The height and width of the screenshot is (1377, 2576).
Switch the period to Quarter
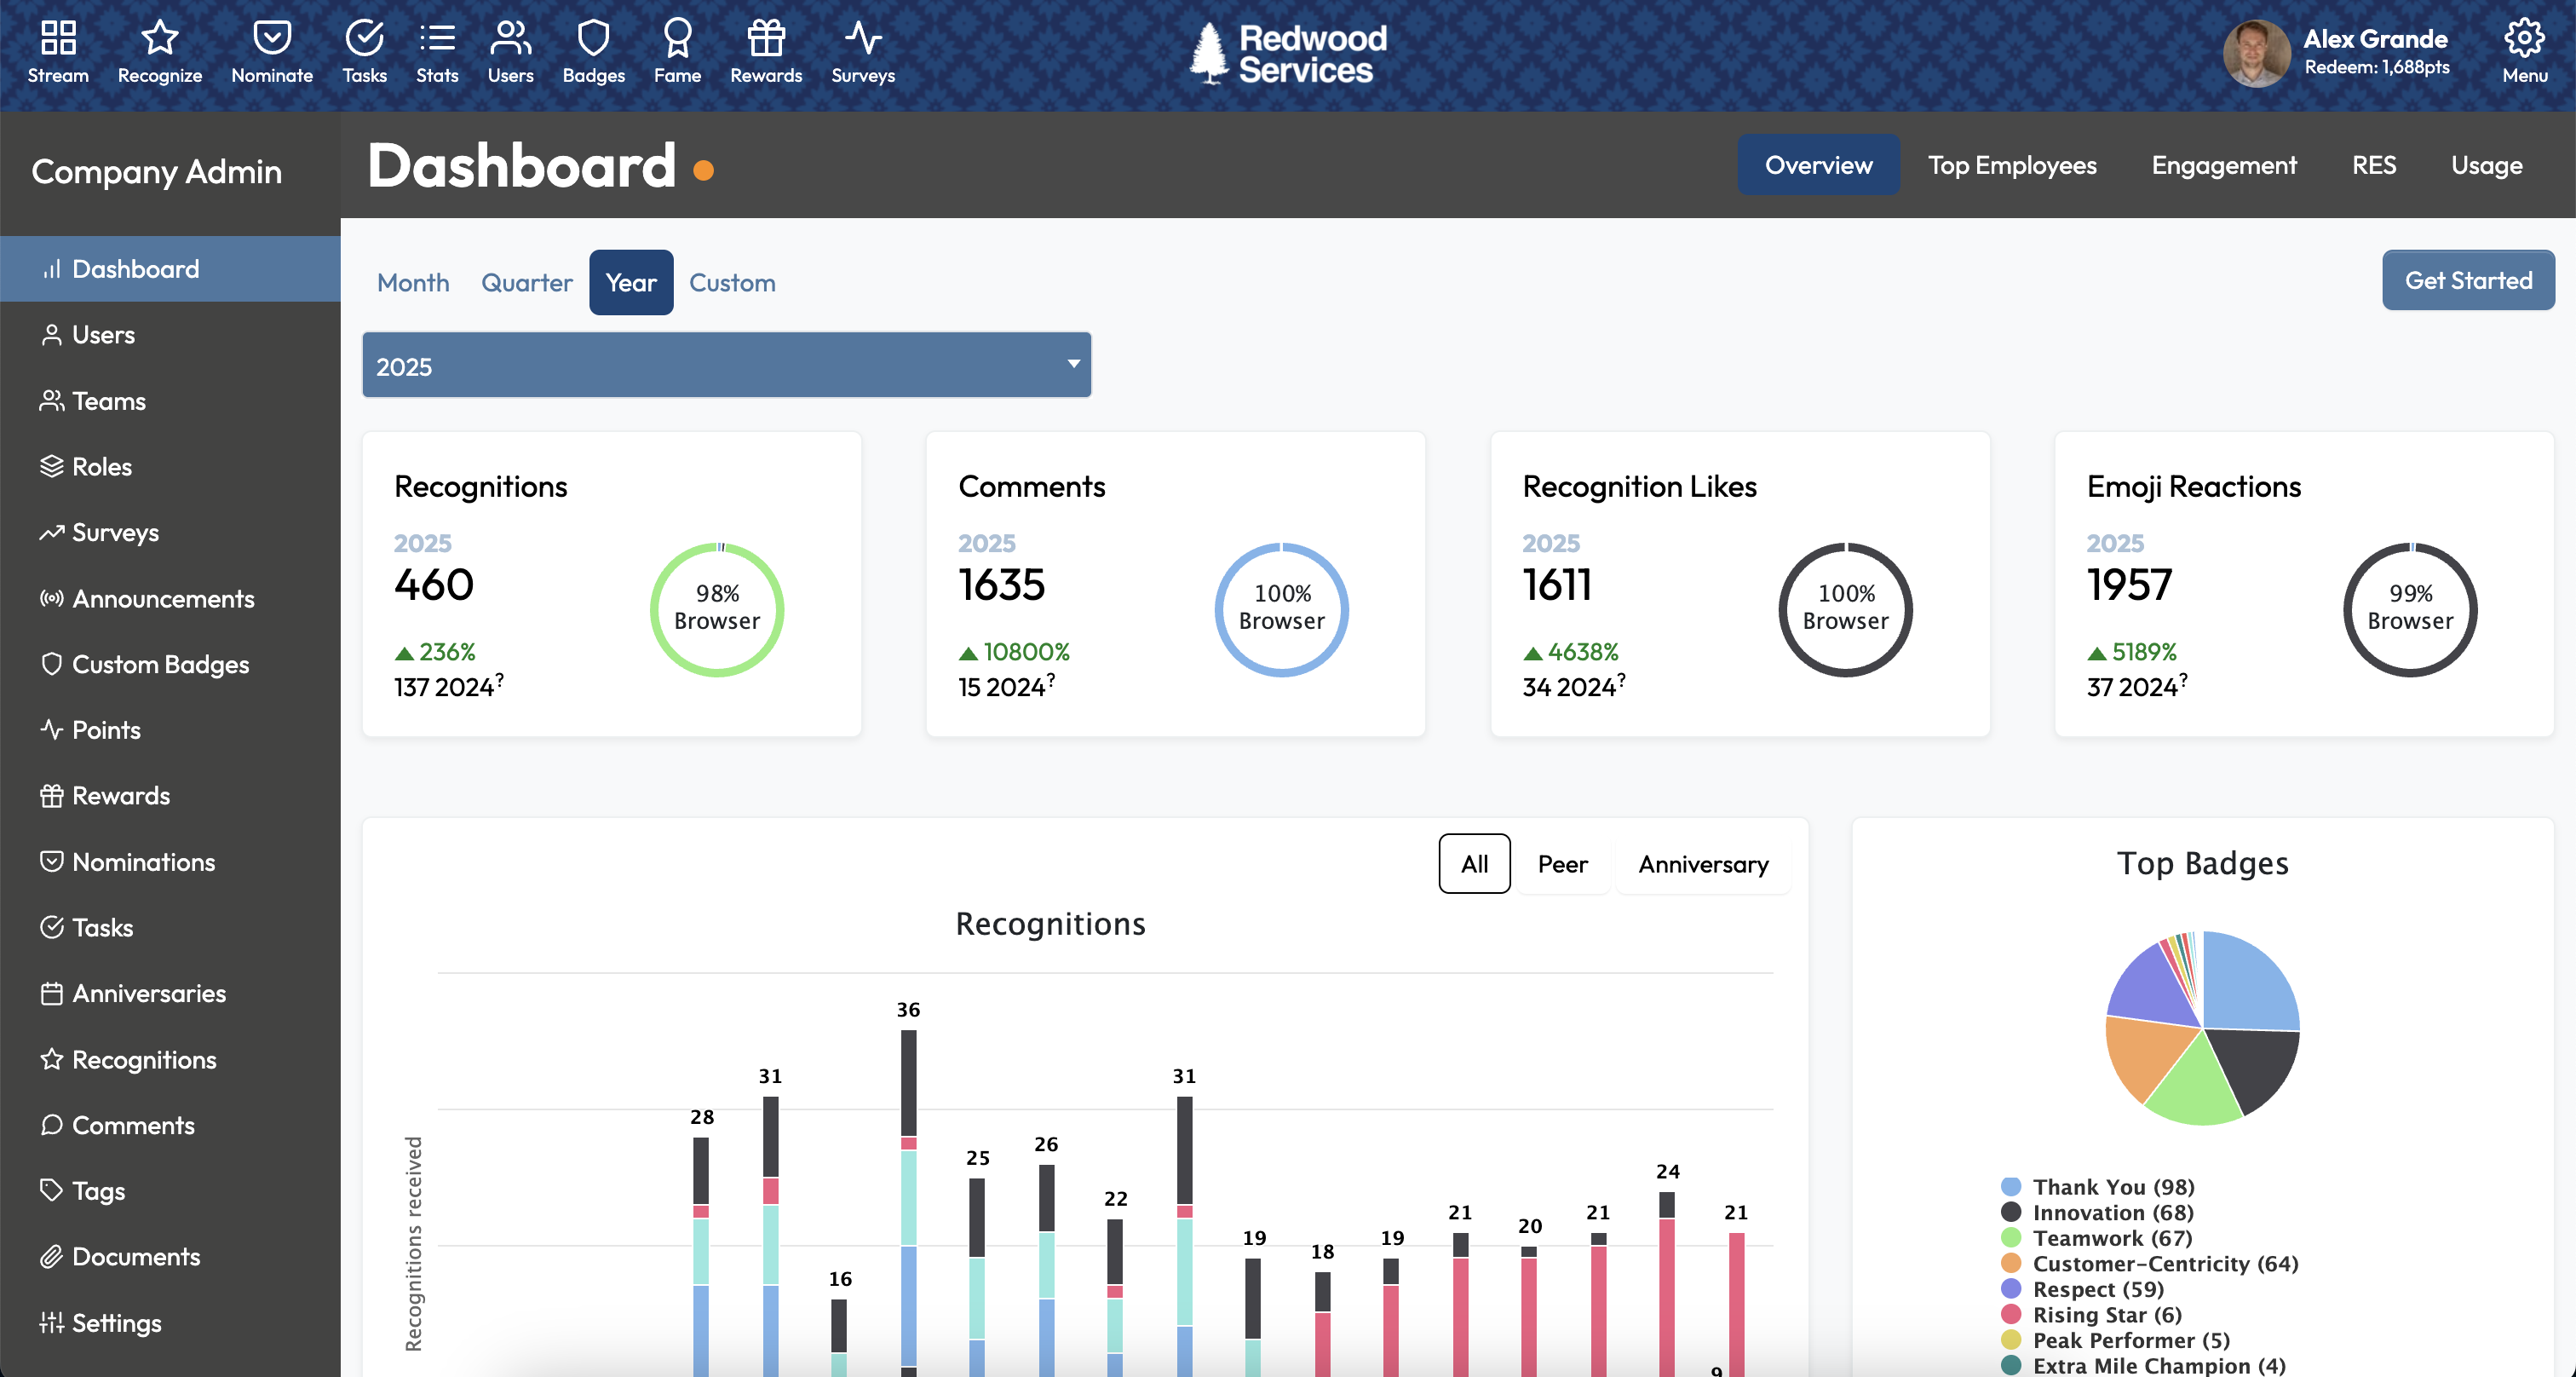526,282
